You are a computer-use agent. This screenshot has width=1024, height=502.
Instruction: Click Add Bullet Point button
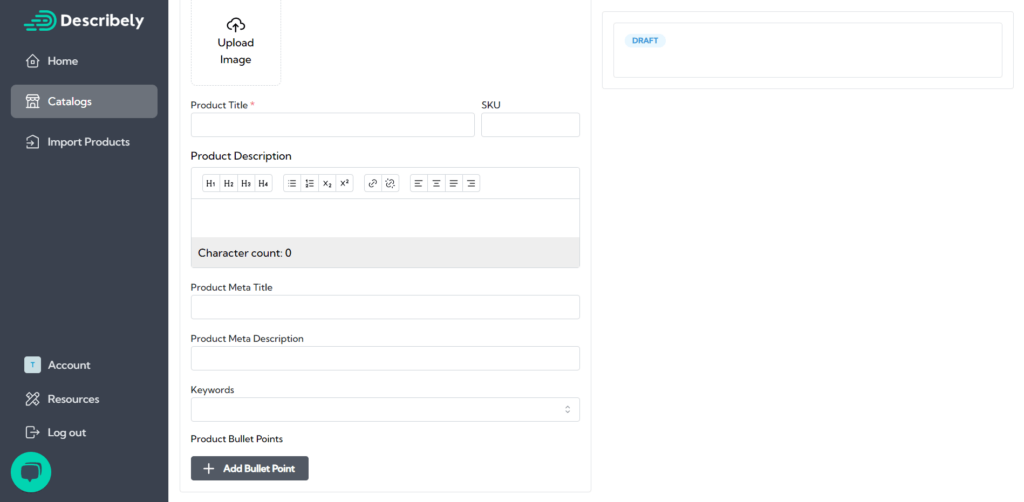pyautogui.click(x=249, y=469)
